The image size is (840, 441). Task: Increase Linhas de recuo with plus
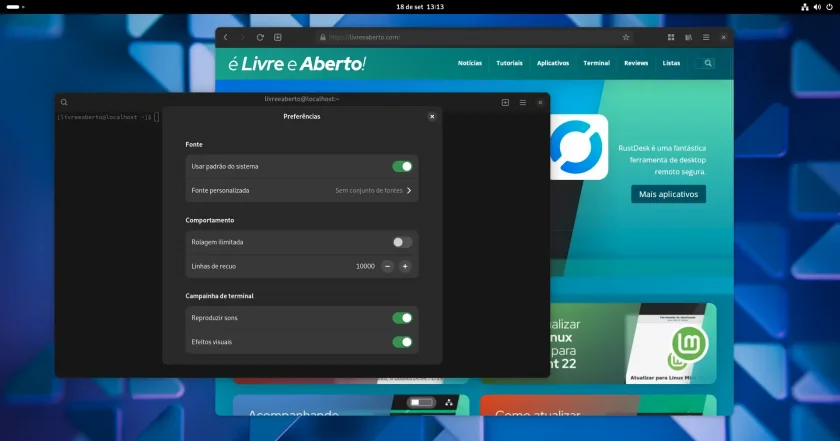tap(405, 266)
